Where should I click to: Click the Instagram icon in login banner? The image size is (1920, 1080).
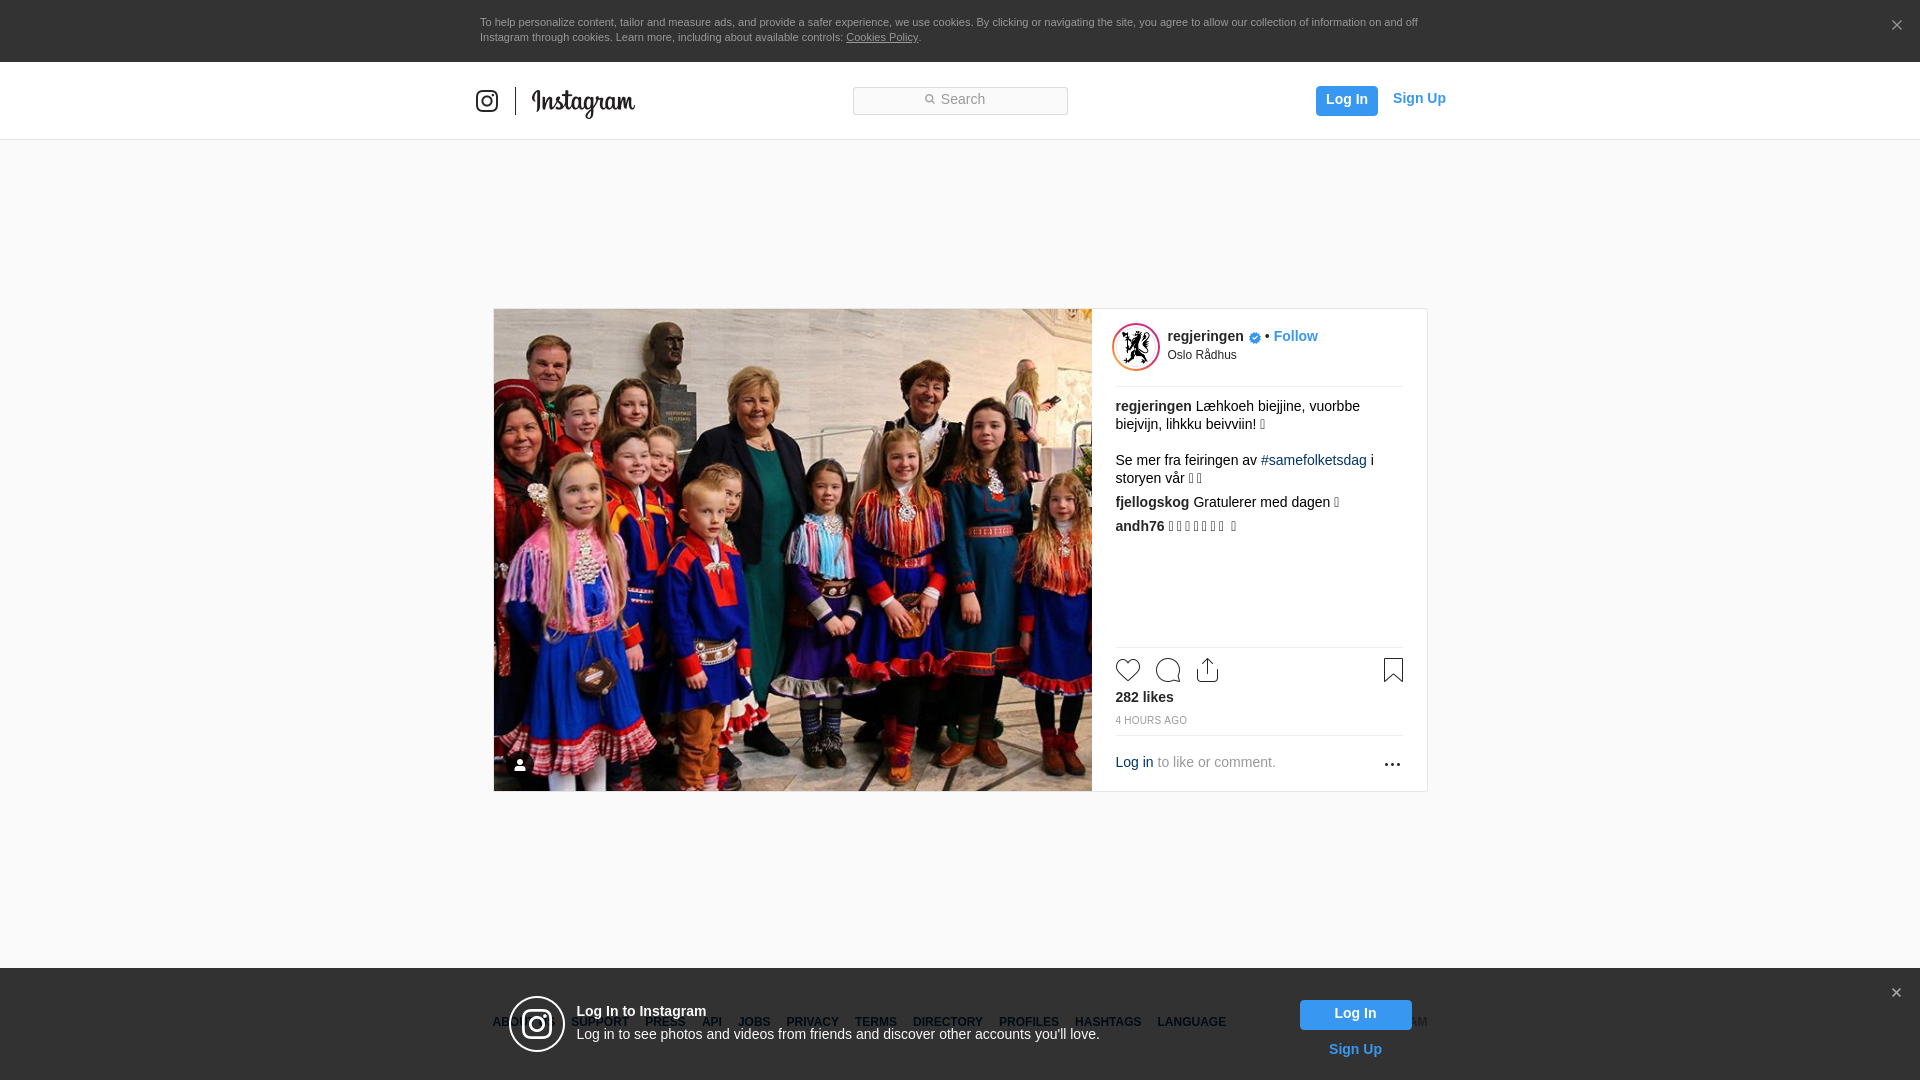pos(537,1024)
